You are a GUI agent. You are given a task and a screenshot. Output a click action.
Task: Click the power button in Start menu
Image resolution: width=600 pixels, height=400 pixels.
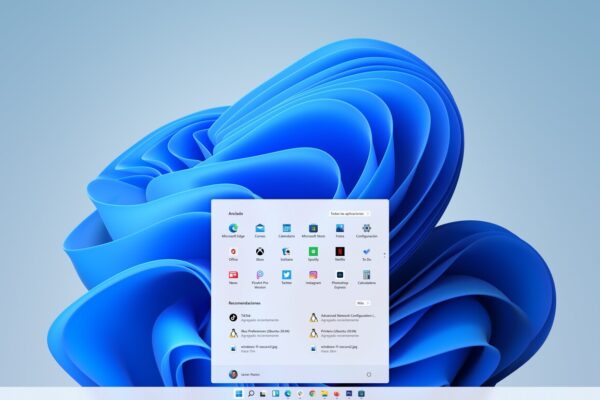click(369, 374)
